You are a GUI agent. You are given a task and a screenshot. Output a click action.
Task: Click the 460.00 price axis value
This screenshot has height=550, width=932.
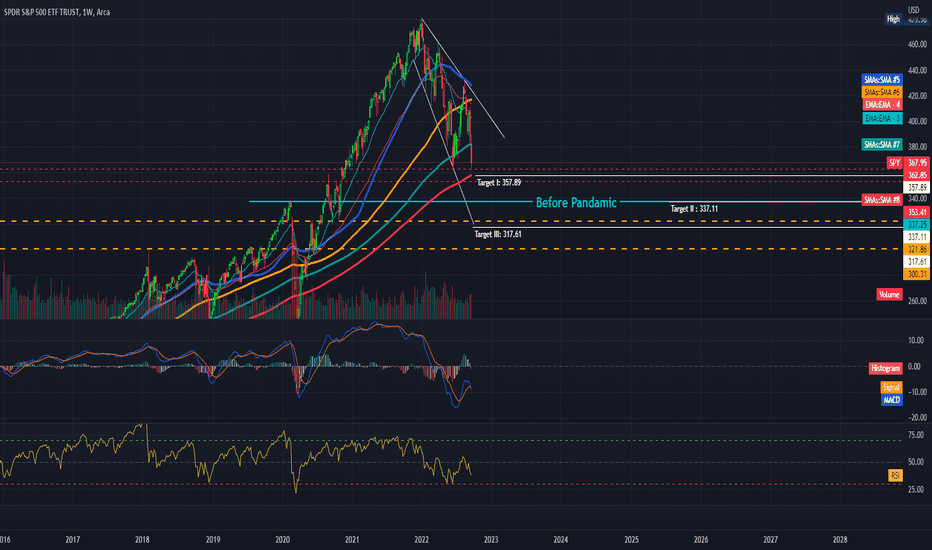click(917, 45)
